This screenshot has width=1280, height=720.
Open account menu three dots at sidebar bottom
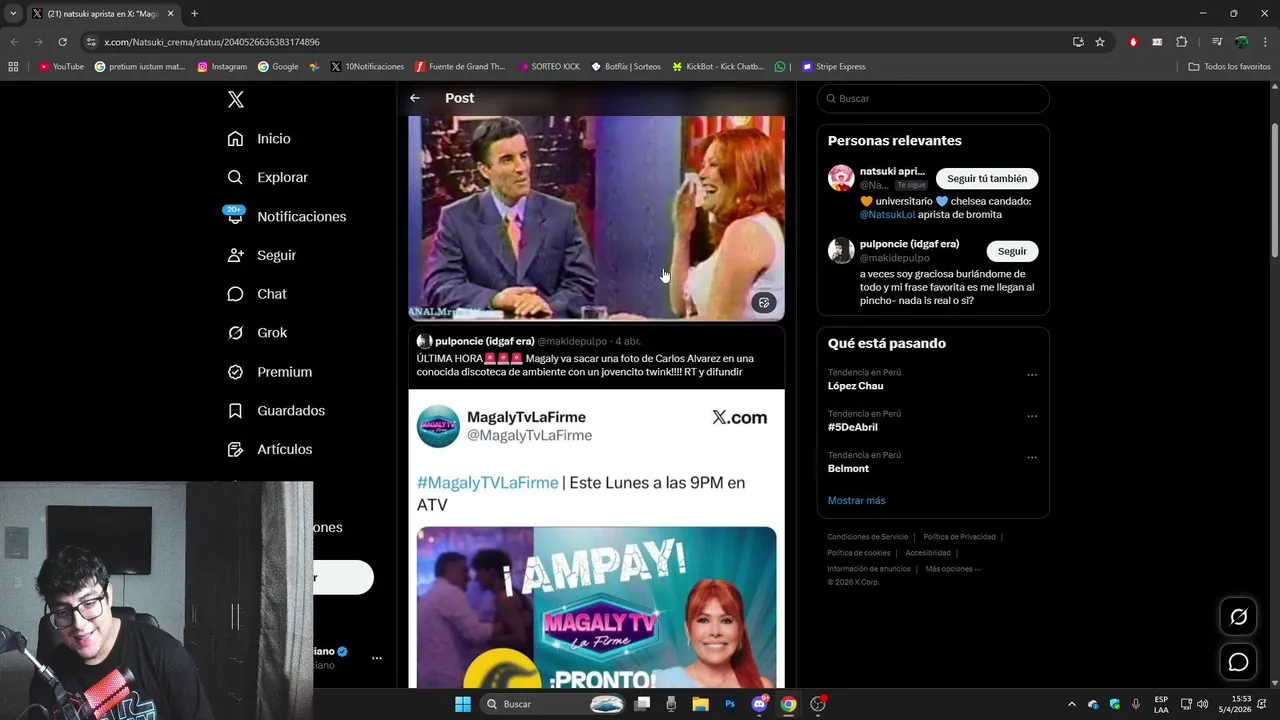[376, 658]
